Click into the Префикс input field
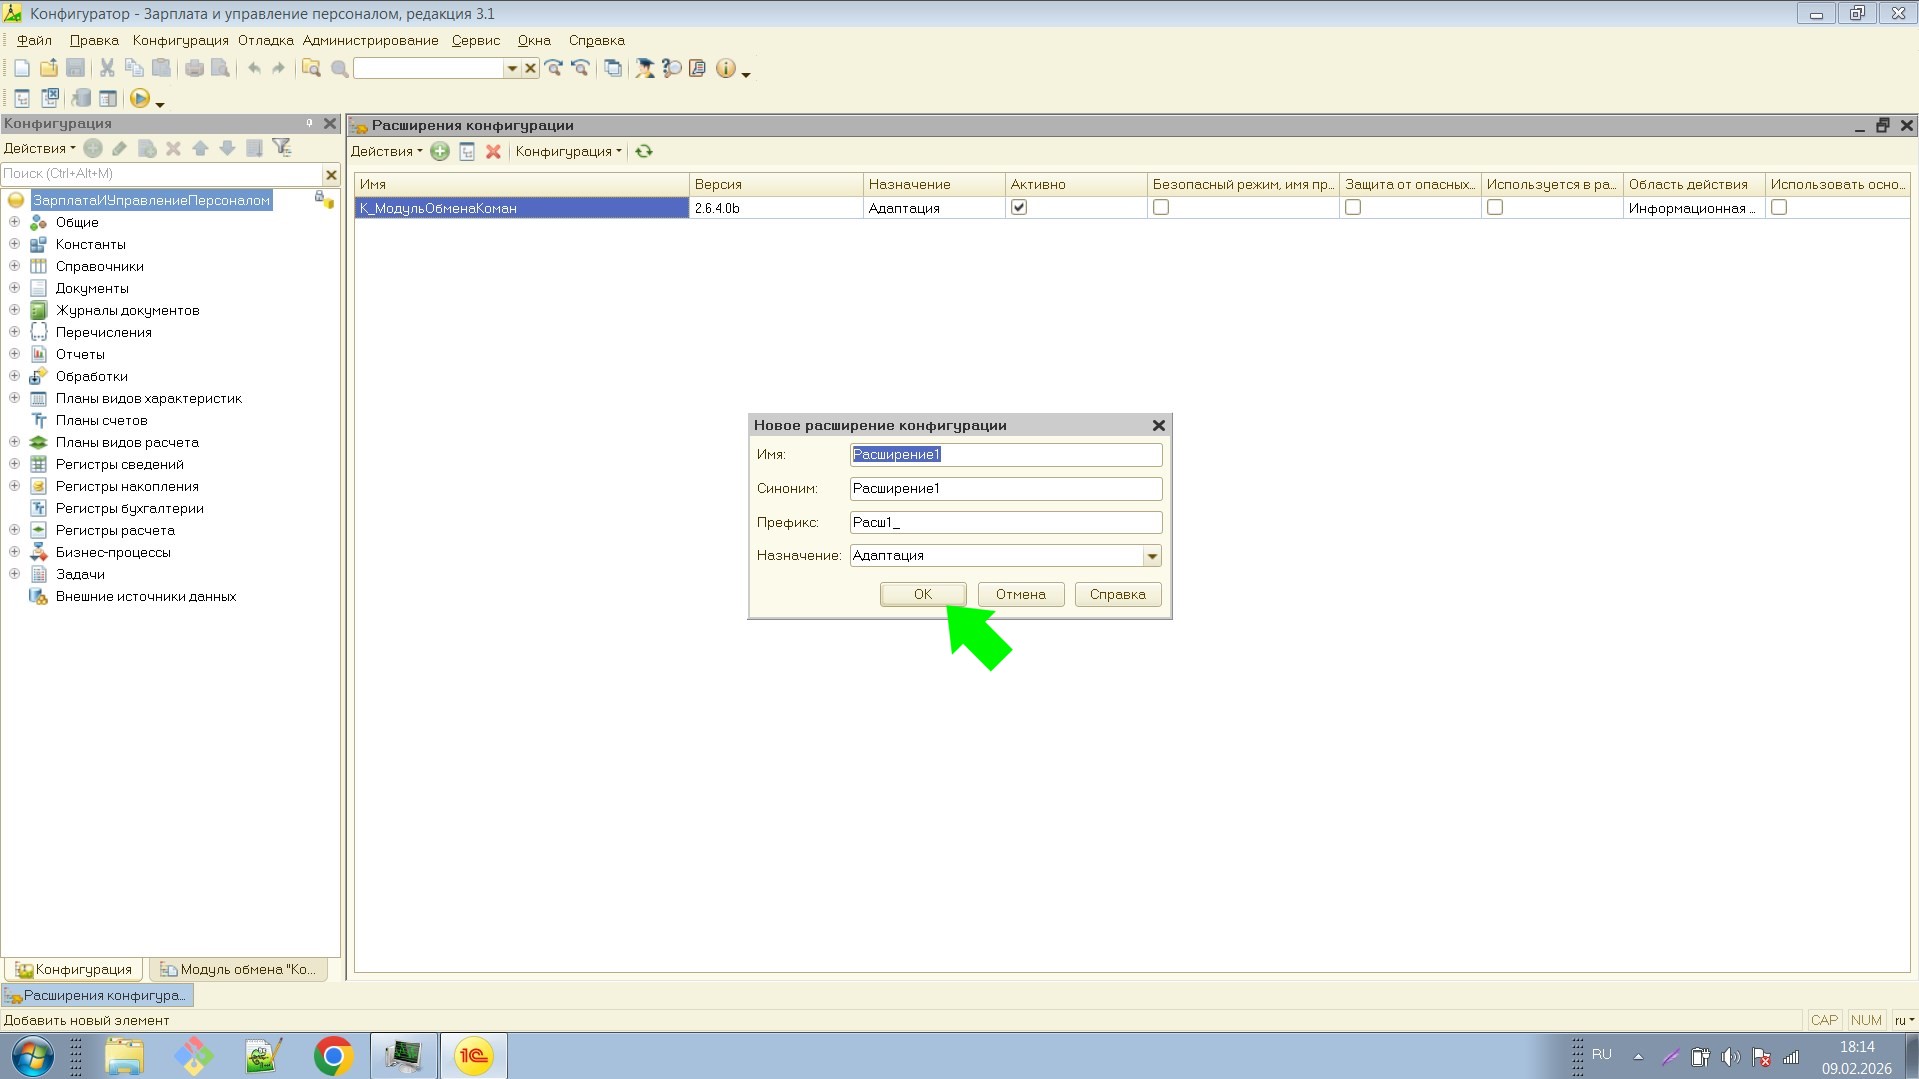Image resolution: width=1919 pixels, height=1079 pixels. [1005, 522]
